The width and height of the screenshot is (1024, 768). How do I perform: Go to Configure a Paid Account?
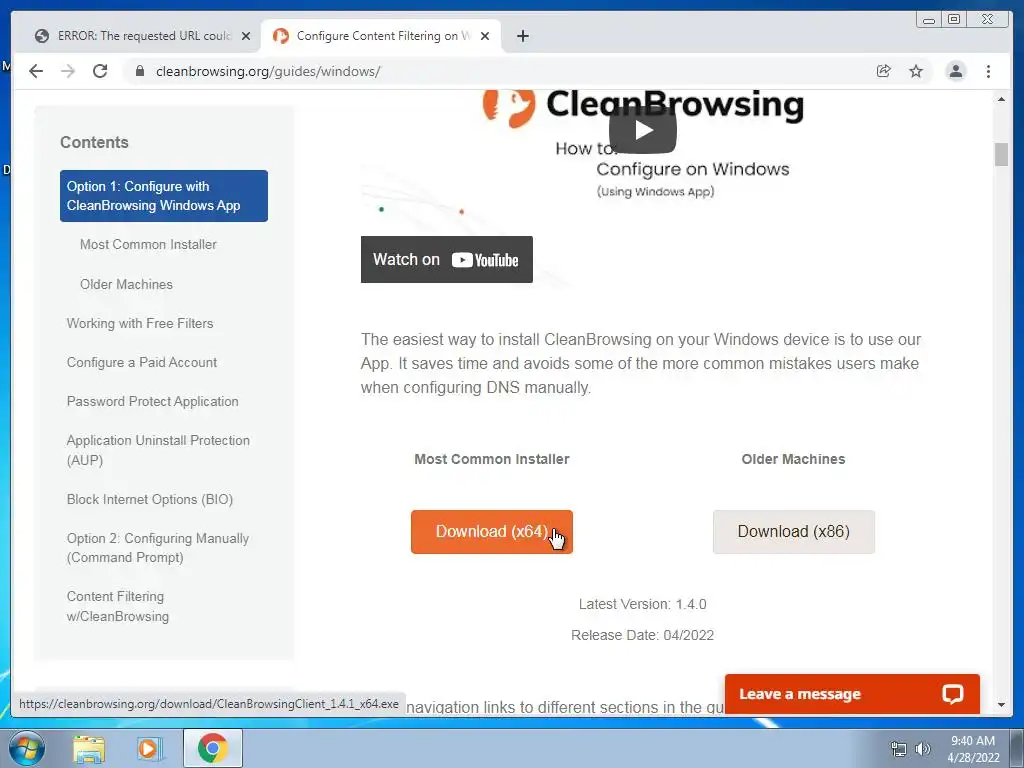pyautogui.click(x=142, y=362)
